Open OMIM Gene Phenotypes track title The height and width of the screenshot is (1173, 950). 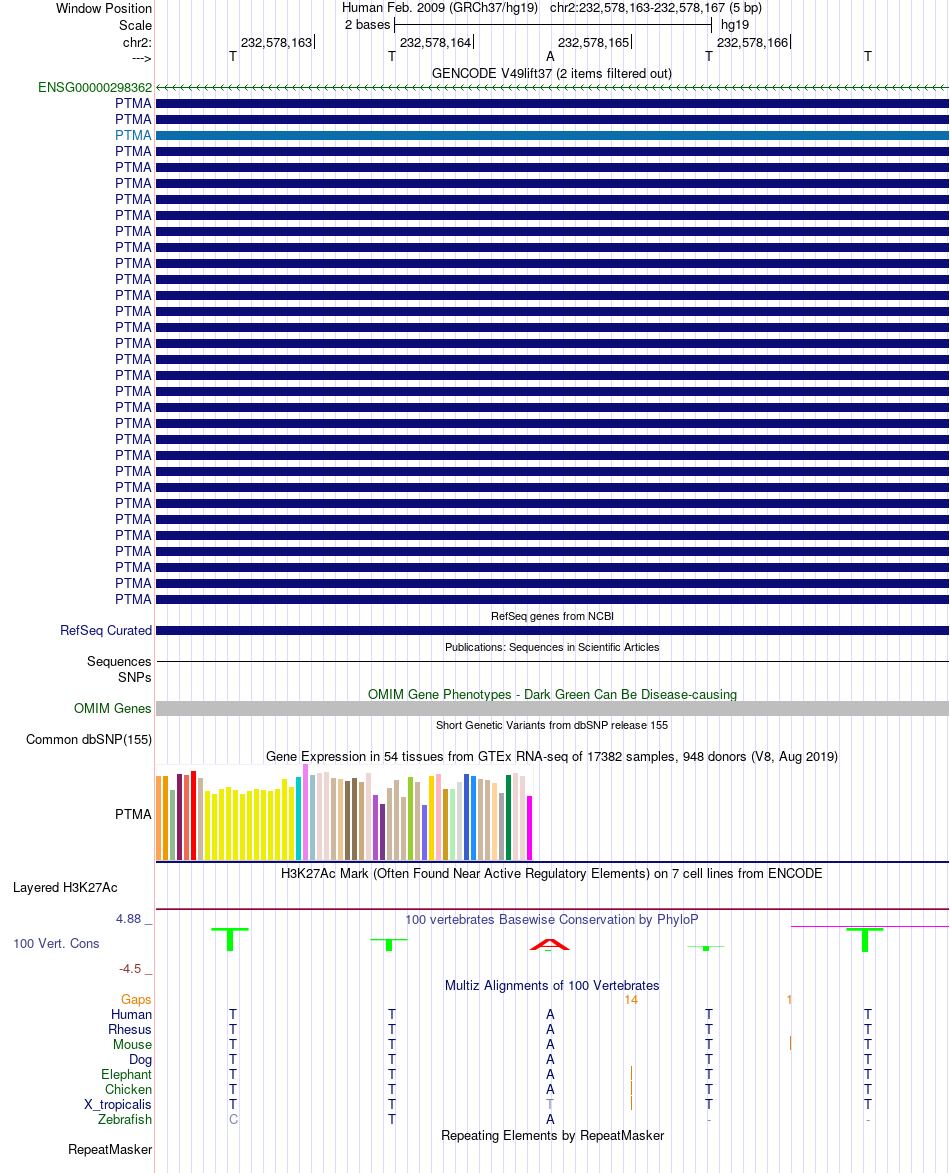[552, 694]
